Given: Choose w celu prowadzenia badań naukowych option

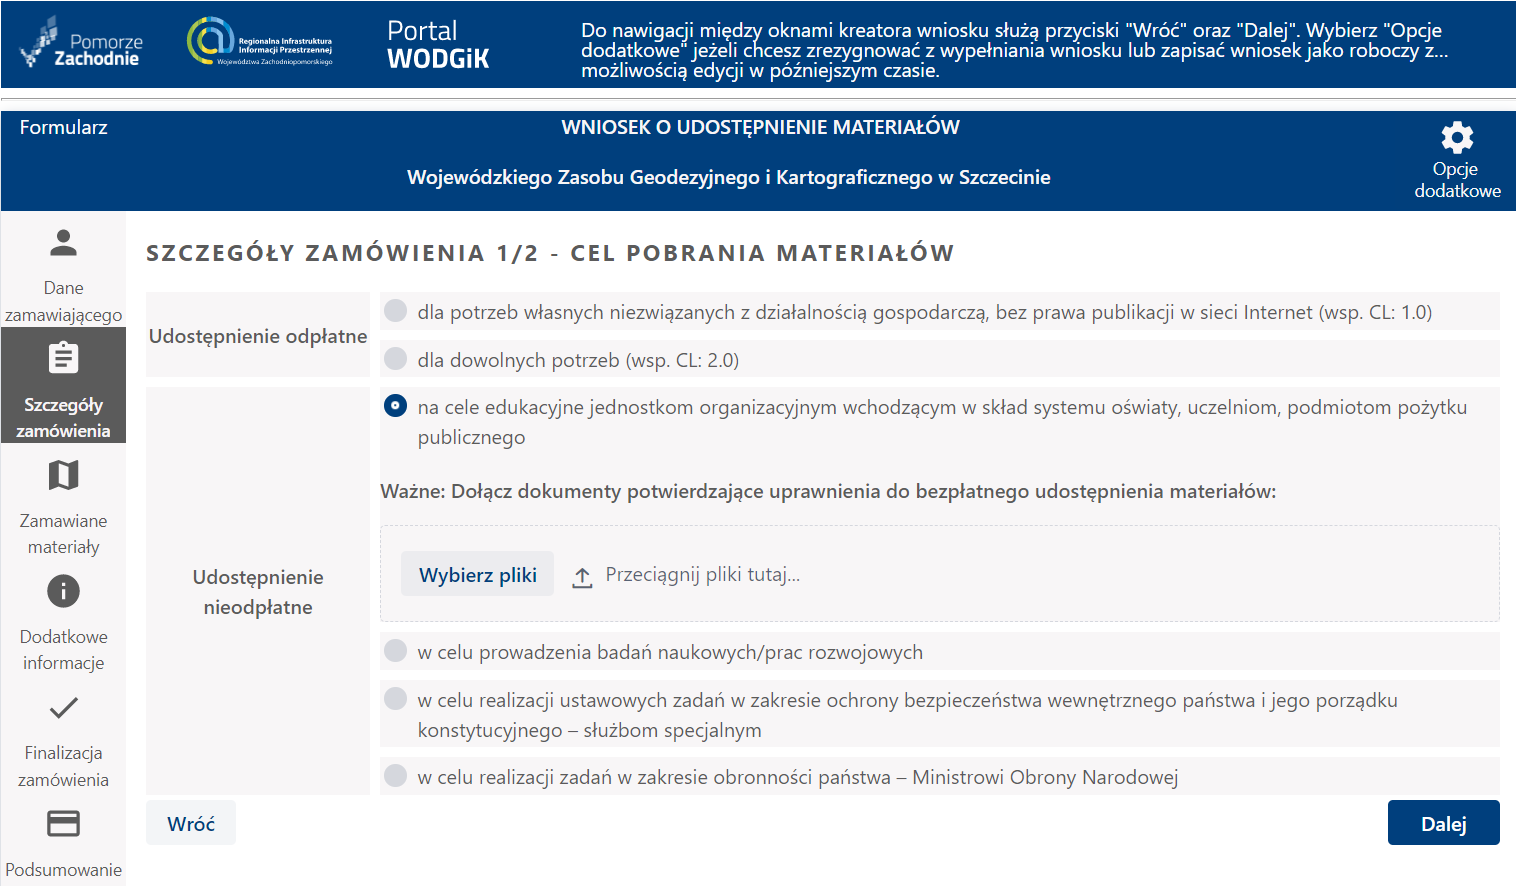Looking at the screenshot, I should [395, 651].
